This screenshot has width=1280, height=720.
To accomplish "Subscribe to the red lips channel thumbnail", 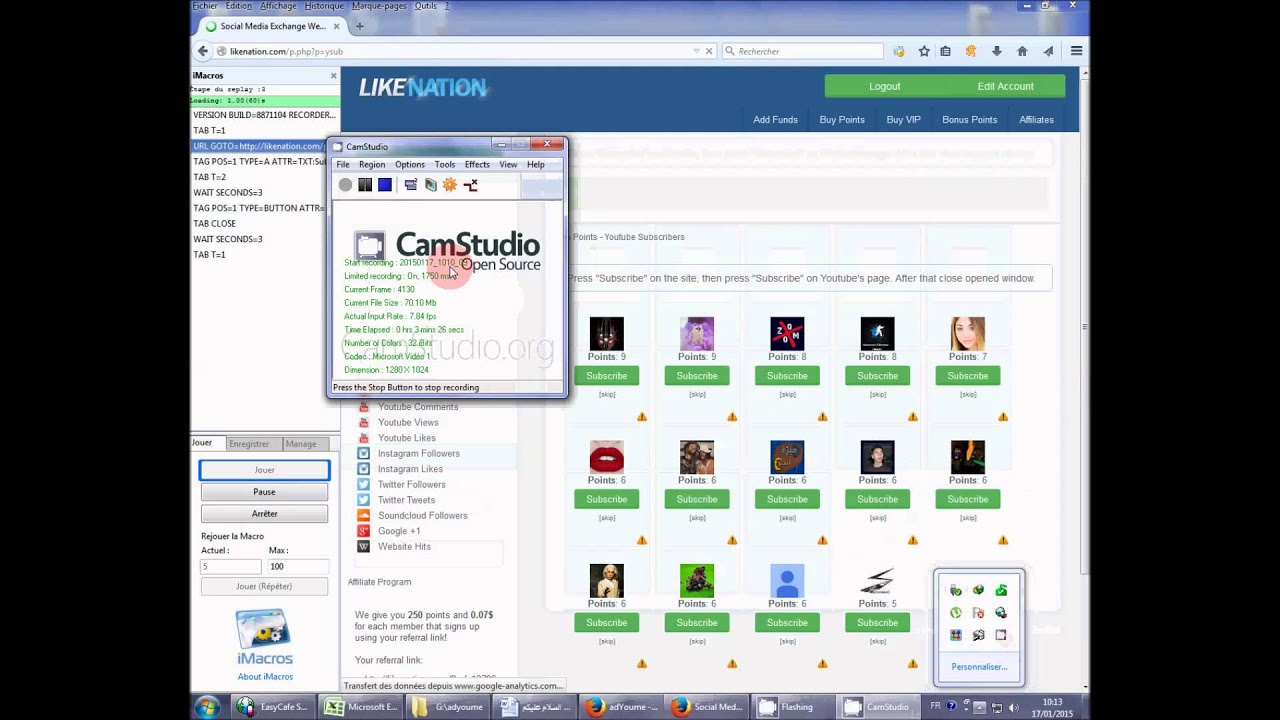I will (x=606, y=499).
